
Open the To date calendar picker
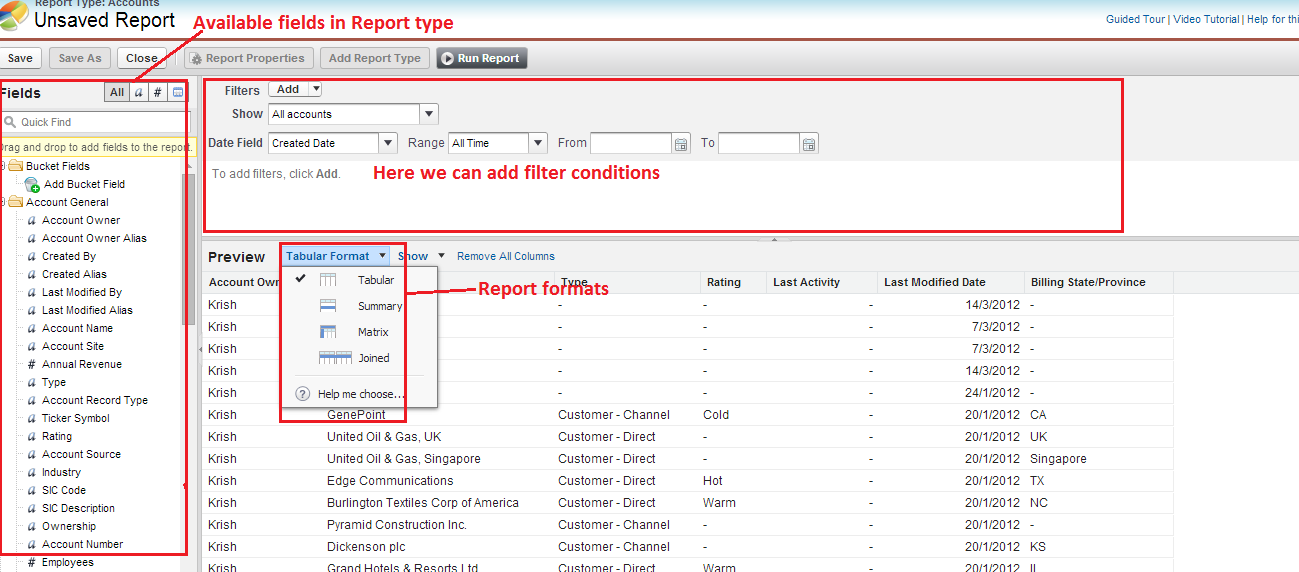pos(810,144)
